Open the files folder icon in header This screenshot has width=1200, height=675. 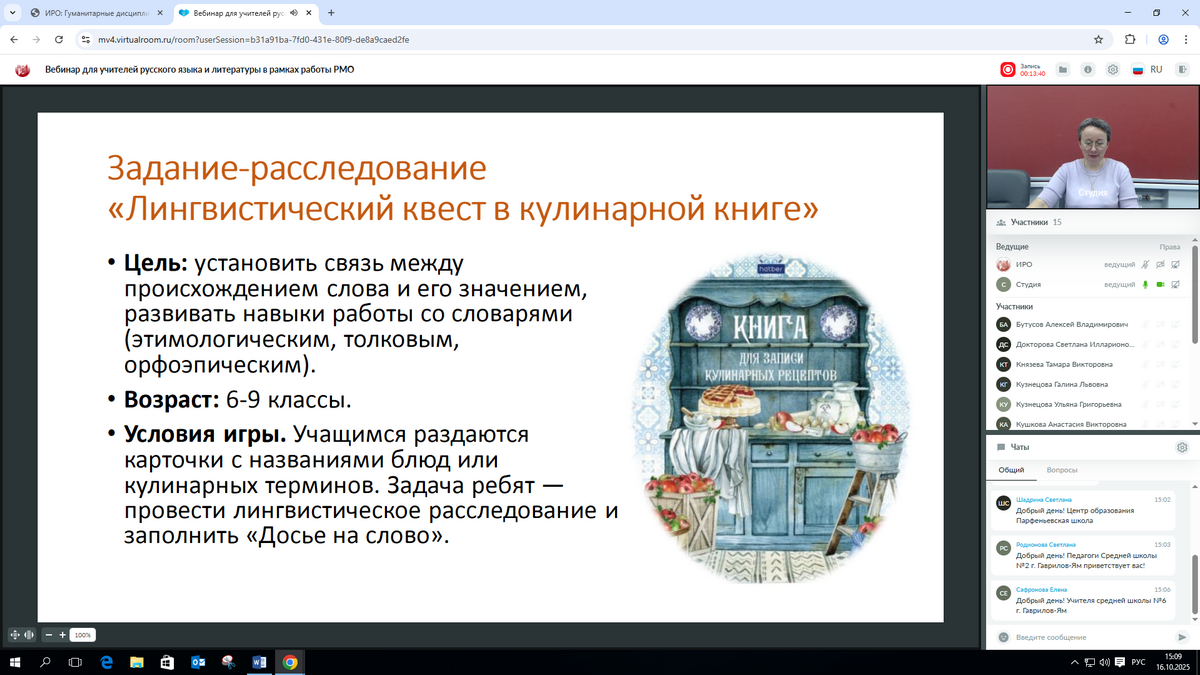coord(1063,69)
